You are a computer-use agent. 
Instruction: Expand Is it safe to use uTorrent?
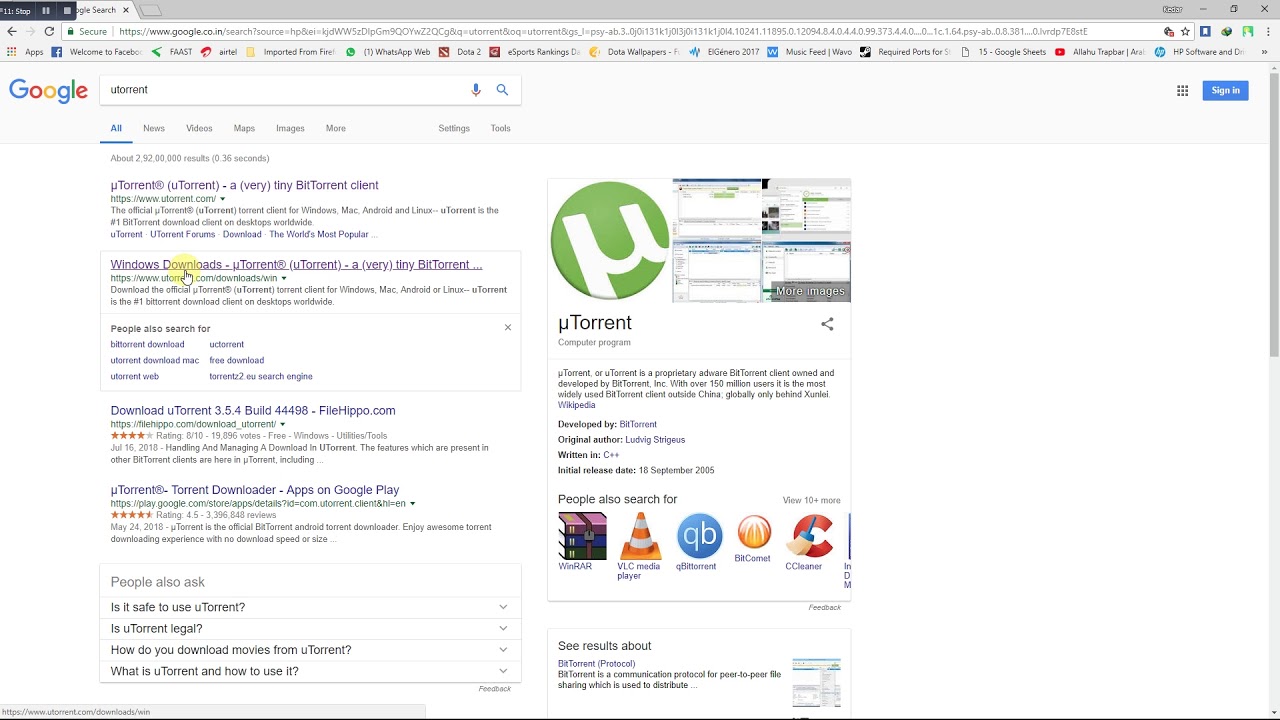(x=310, y=607)
